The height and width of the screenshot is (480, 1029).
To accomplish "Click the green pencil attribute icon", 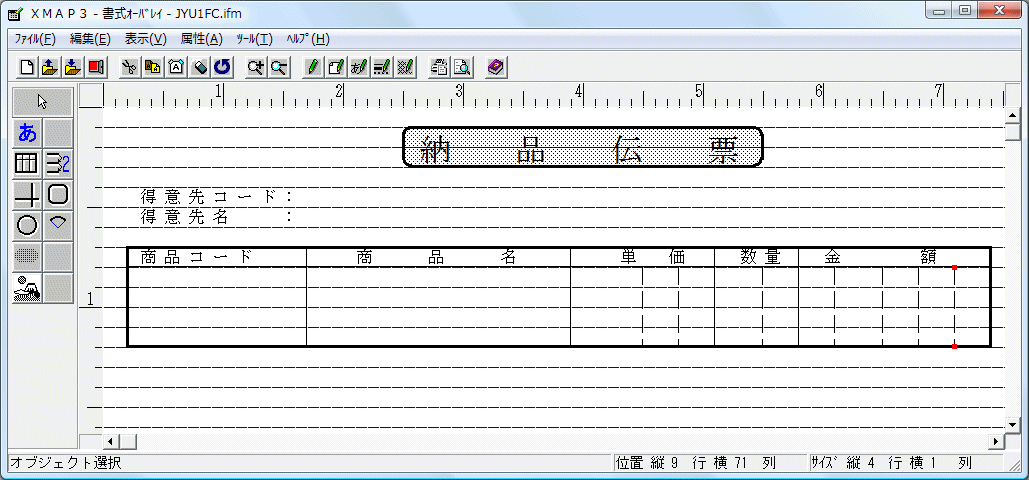I will click(x=312, y=66).
